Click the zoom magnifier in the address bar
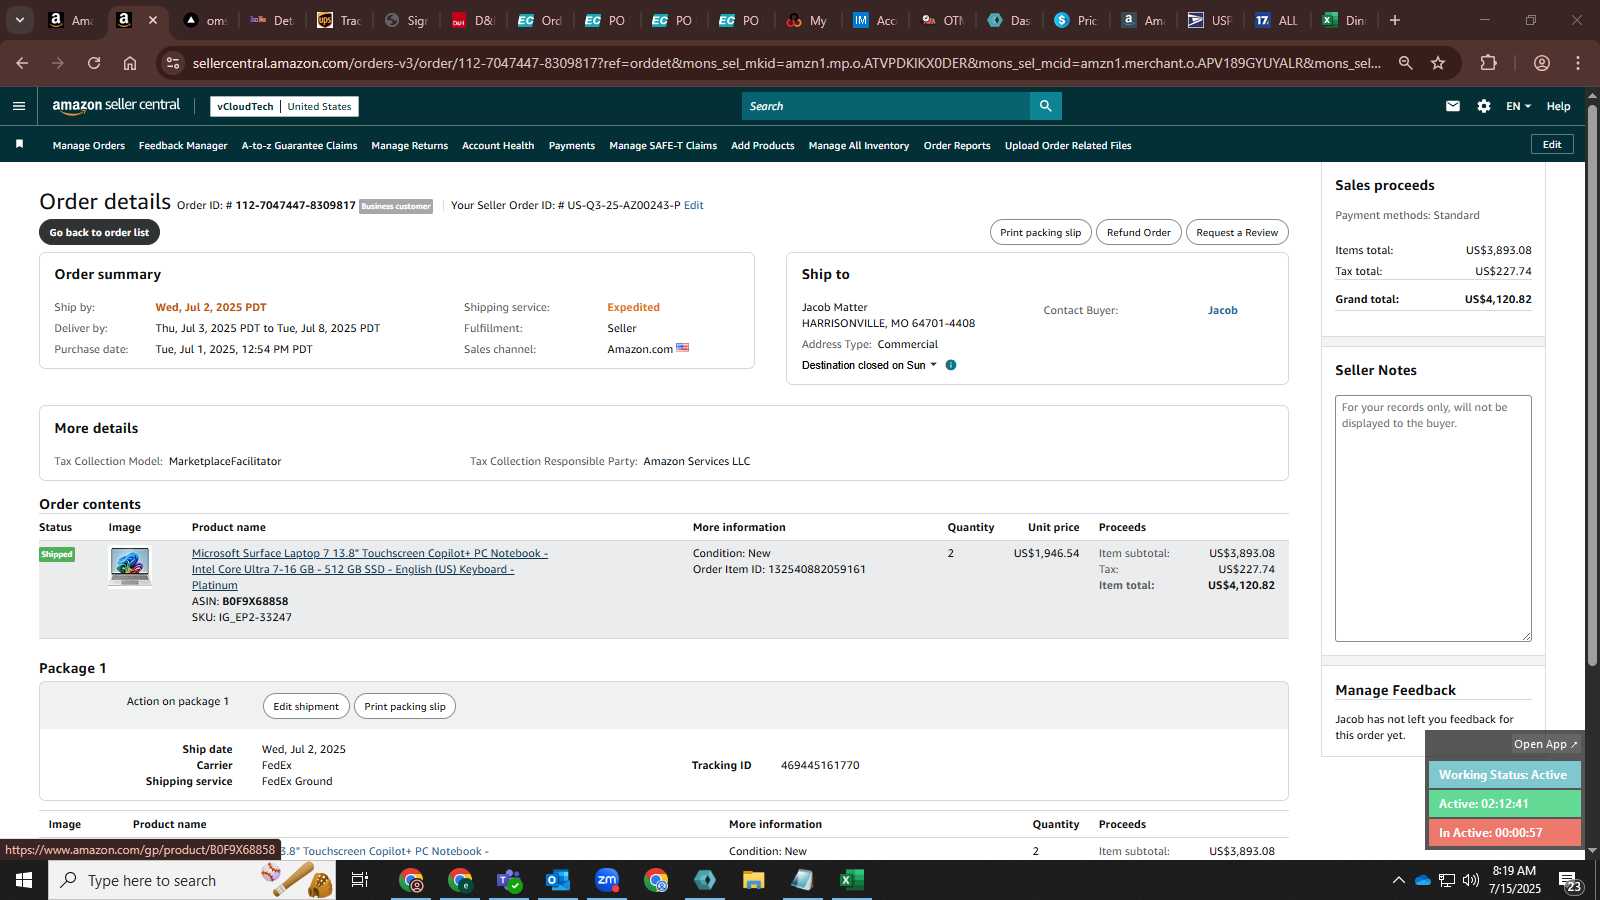1600x900 pixels. (1405, 63)
